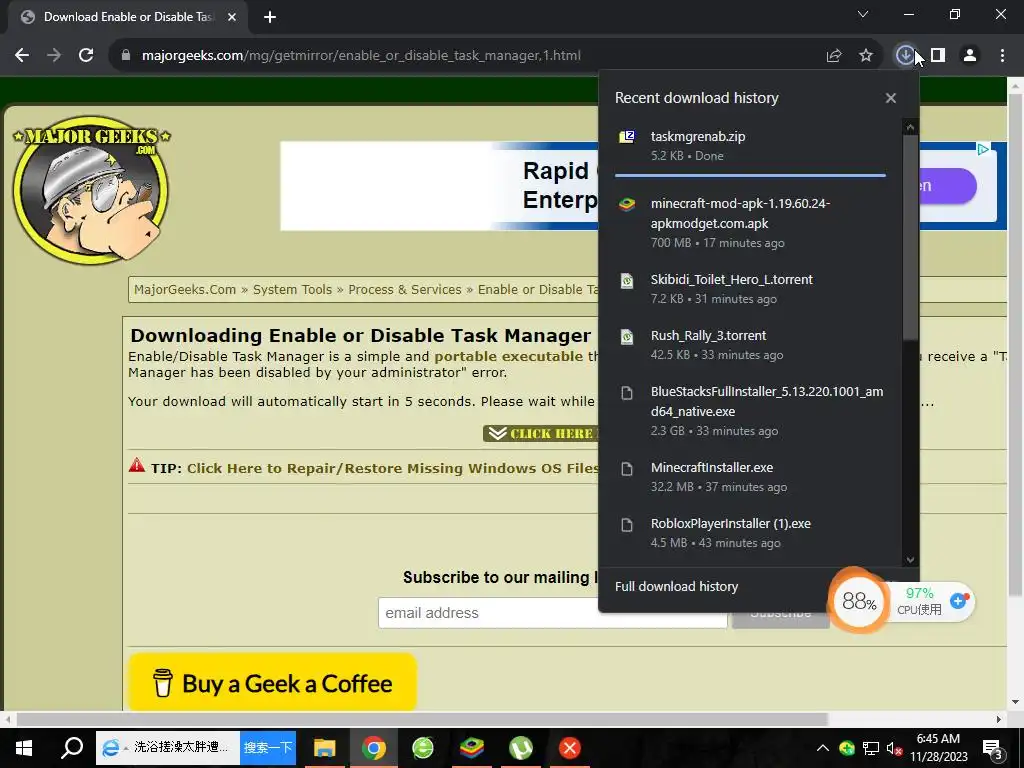Click the blue plus icon on CPU widget
Screen dimensions: 1024x768
pos(958,601)
